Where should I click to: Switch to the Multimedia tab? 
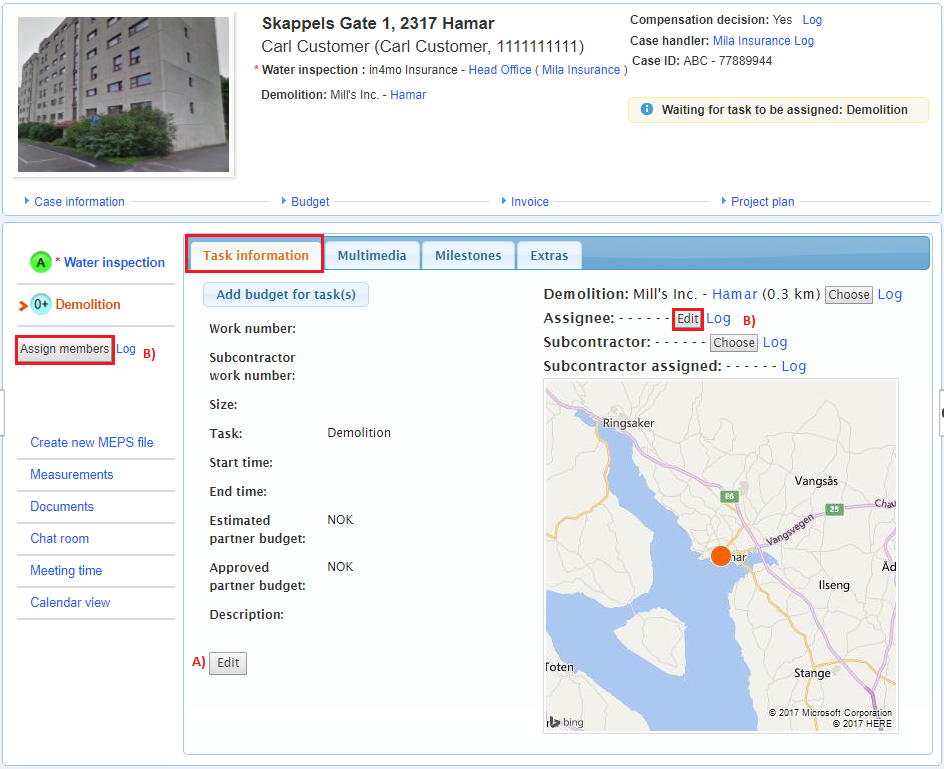[372, 256]
